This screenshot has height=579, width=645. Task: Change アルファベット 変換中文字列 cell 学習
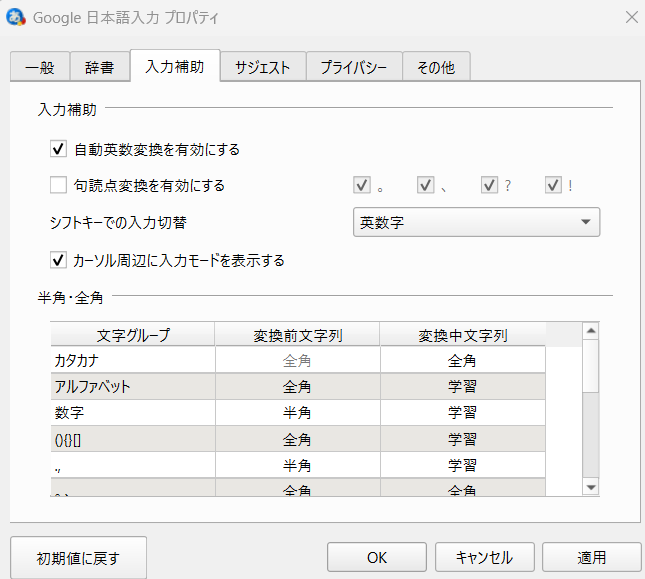coord(463,387)
